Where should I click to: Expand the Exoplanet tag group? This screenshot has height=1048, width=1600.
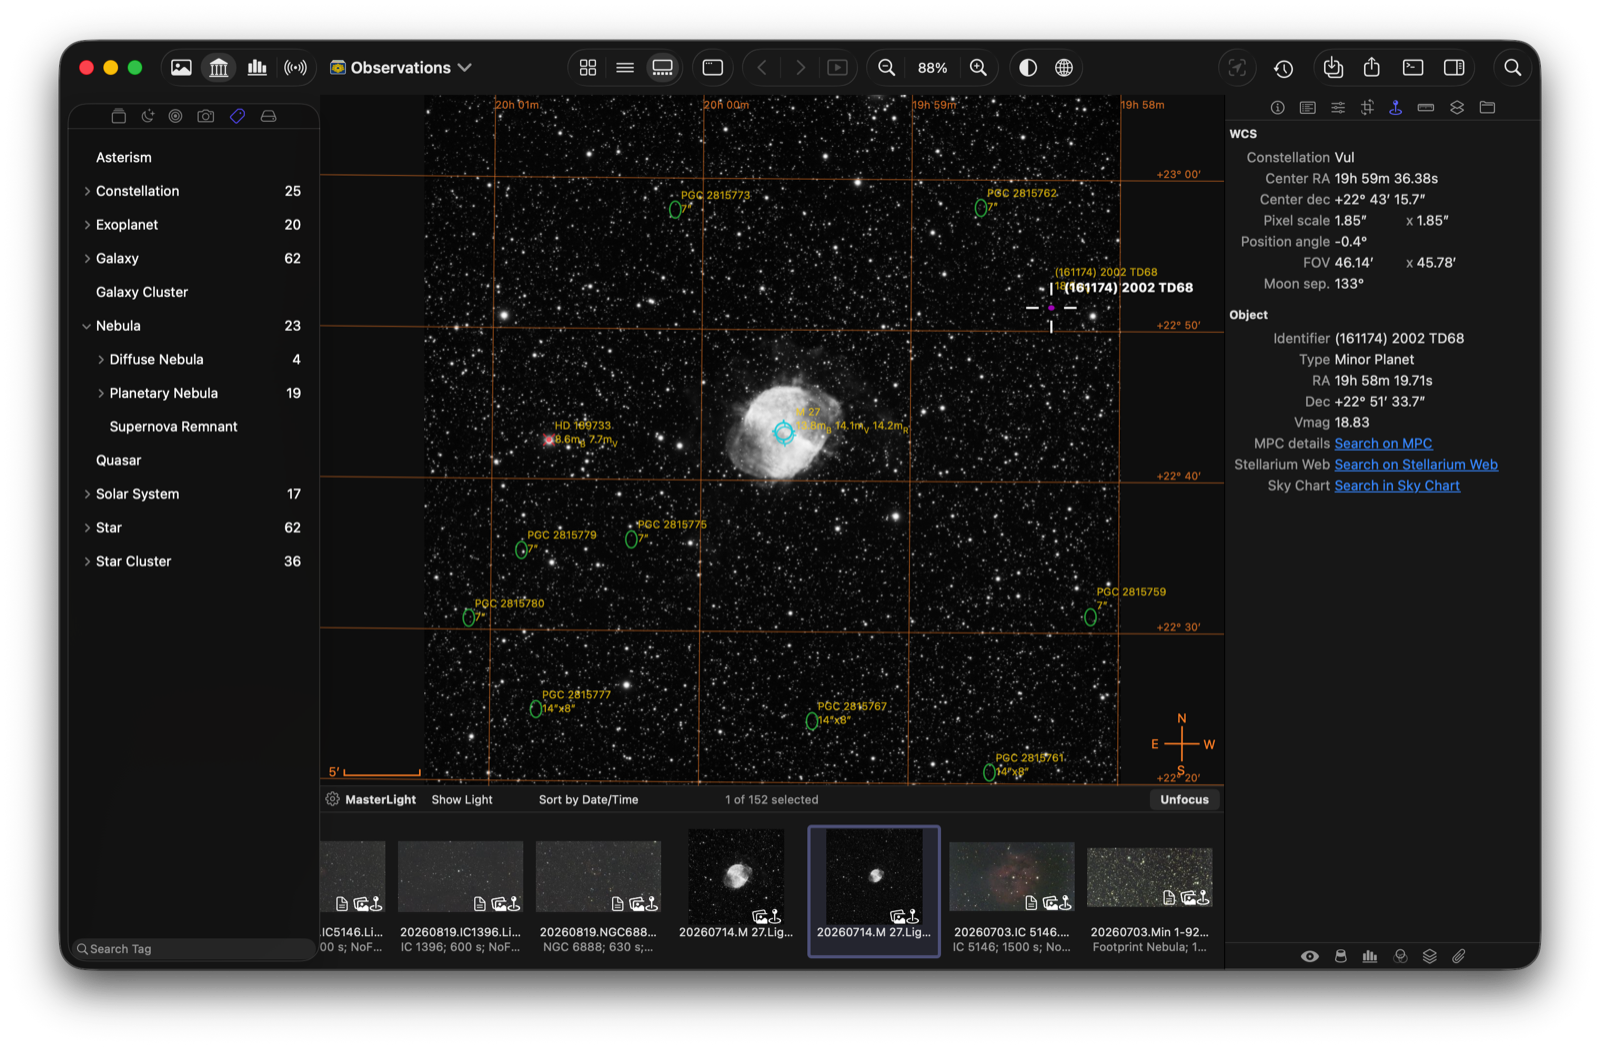87,225
